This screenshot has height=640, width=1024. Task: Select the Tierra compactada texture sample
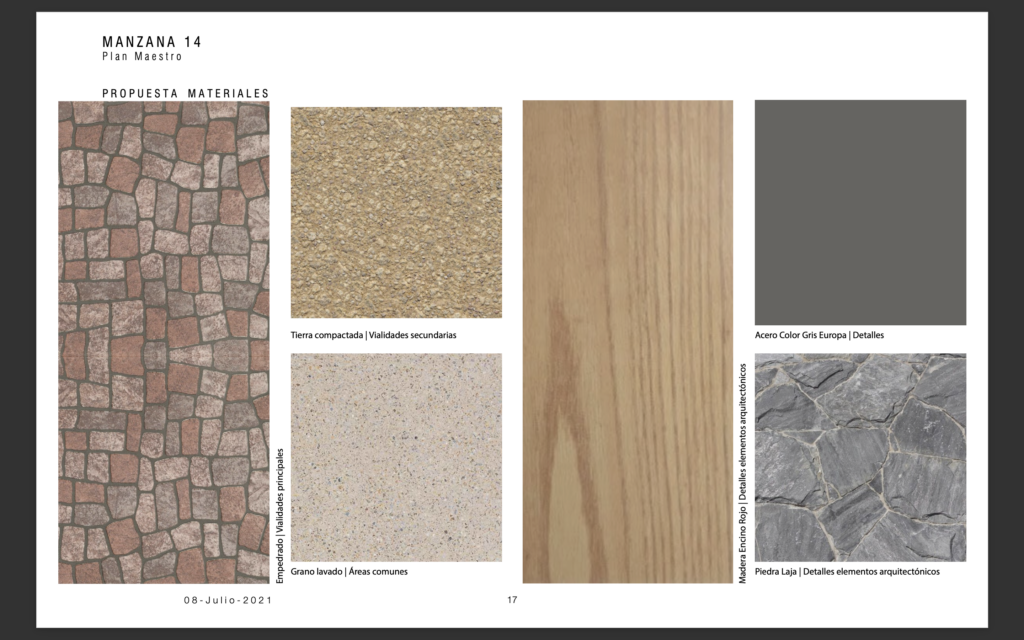pyautogui.click(x=396, y=212)
